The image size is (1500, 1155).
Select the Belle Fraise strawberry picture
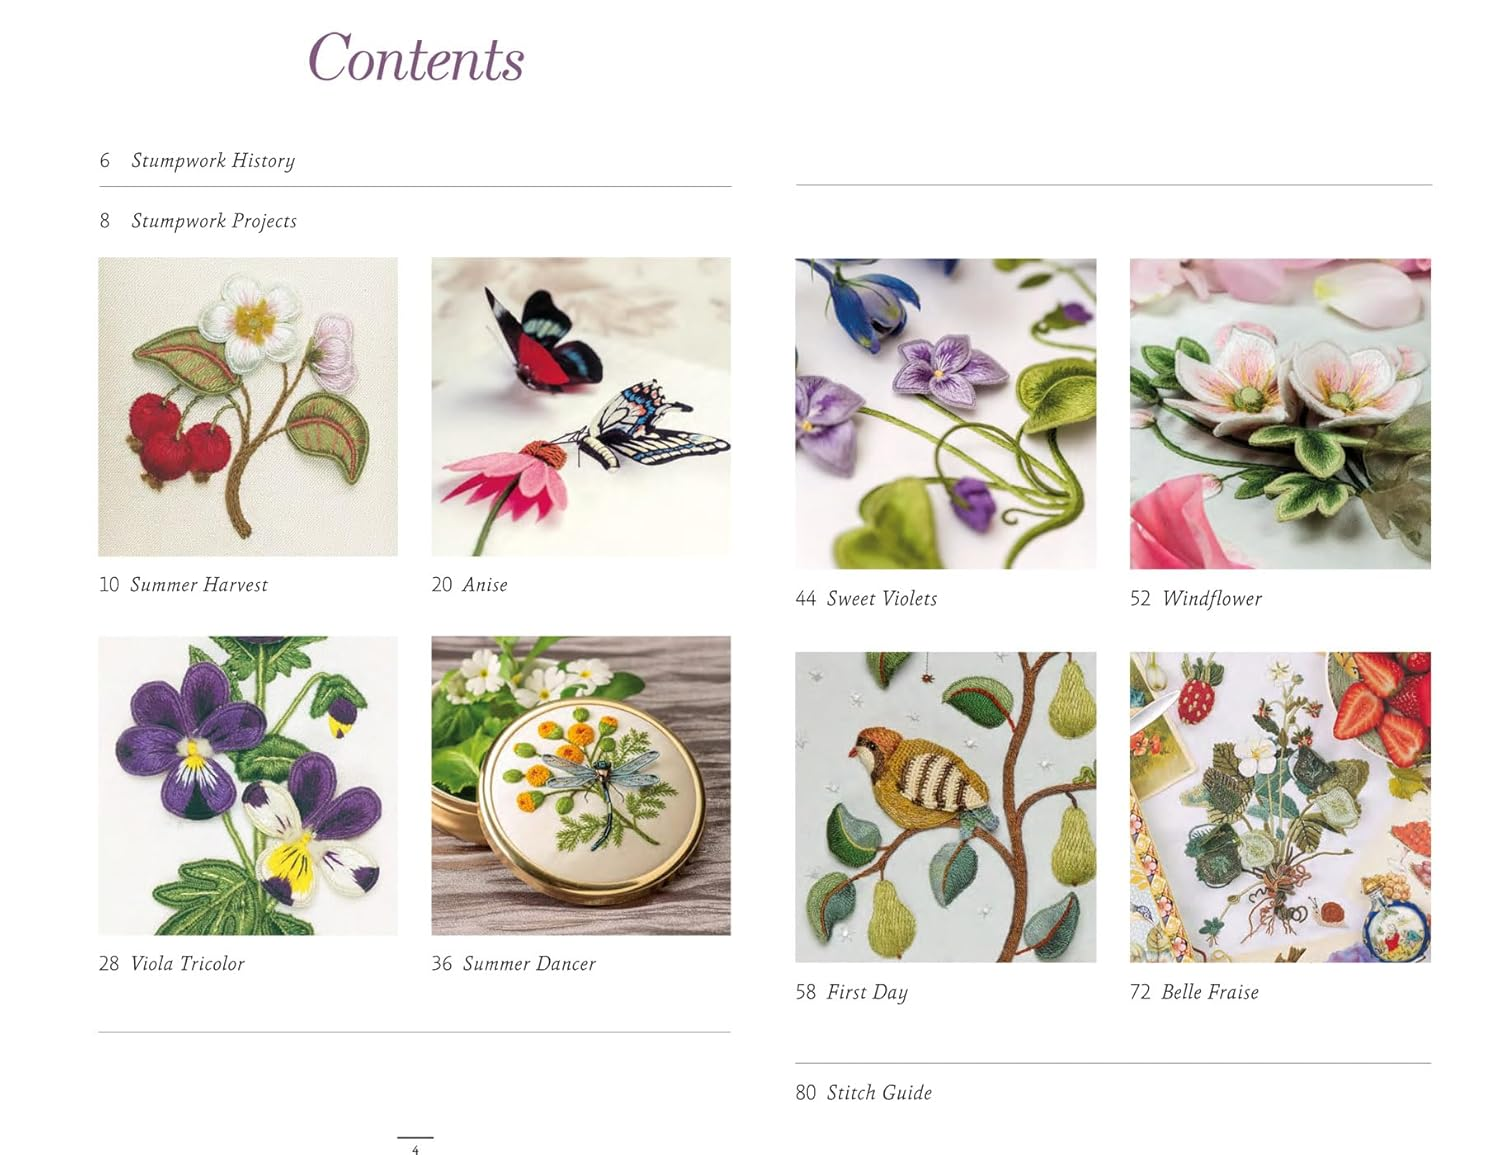[1280, 807]
